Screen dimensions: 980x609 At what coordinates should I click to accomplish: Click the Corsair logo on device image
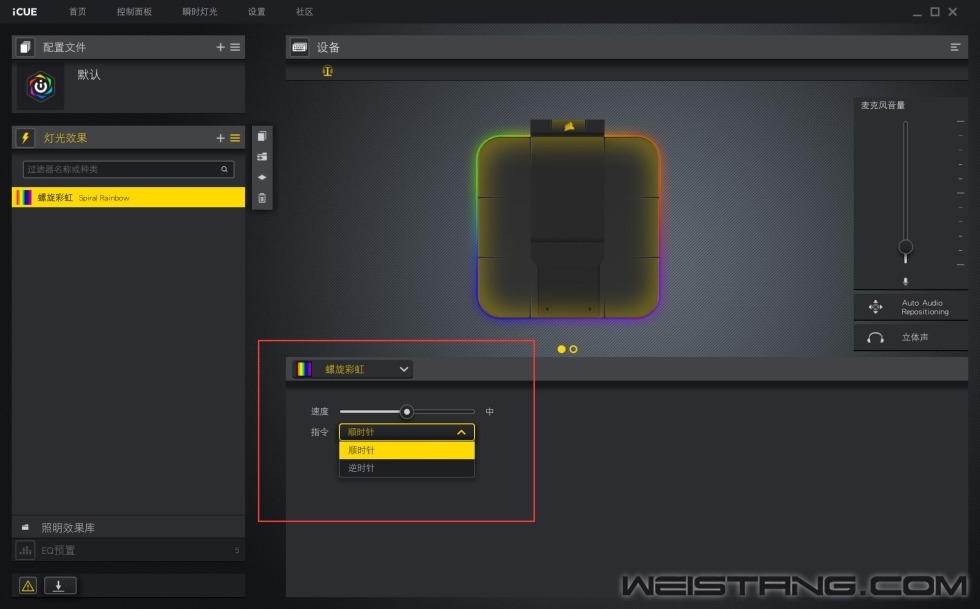point(569,126)
